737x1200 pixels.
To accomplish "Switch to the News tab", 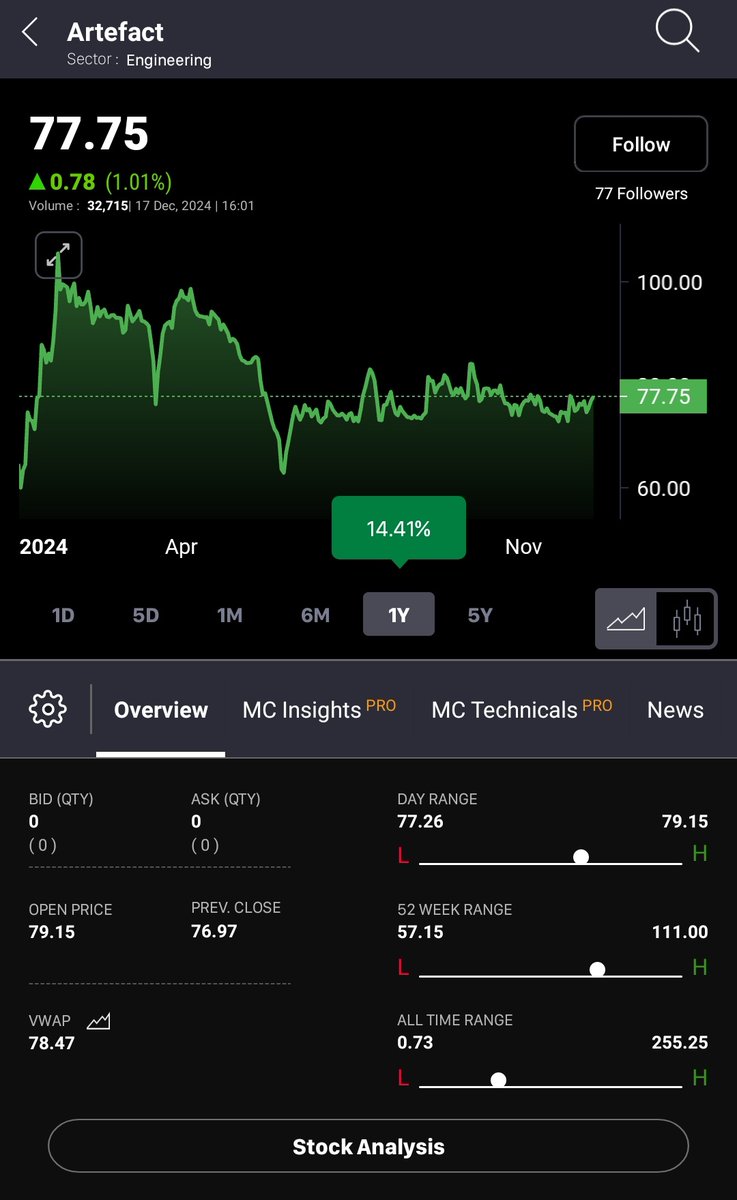I will point(675,710).
